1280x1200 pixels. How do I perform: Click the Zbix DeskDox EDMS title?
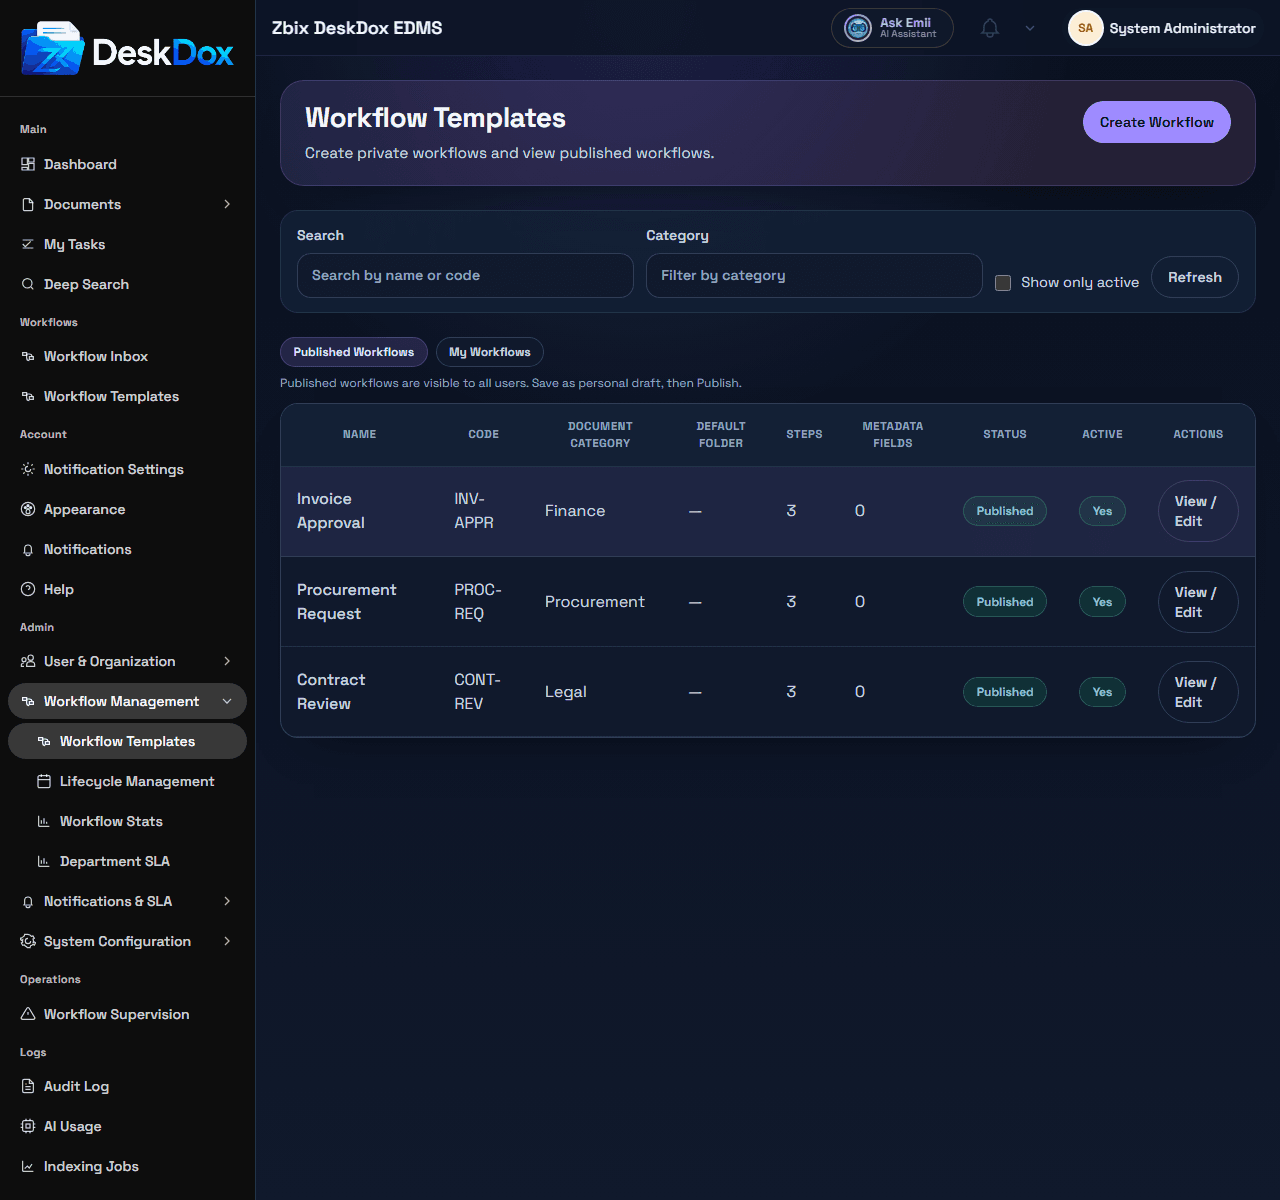tap(357, 28)
